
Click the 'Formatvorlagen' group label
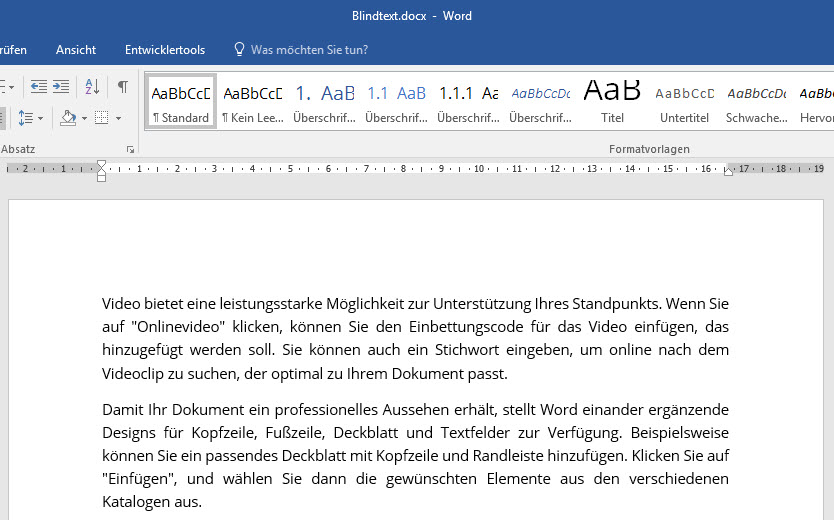click(649, 149)
